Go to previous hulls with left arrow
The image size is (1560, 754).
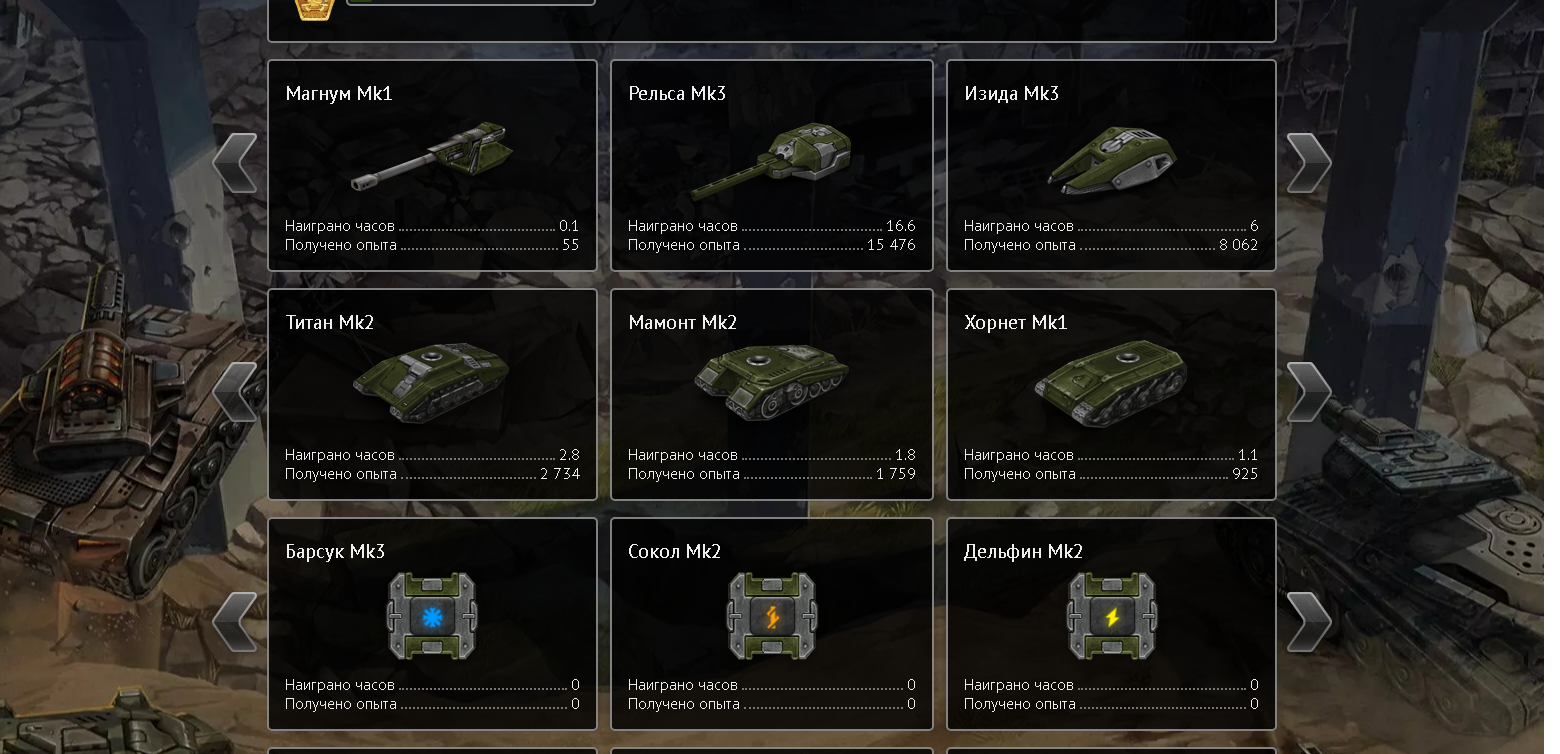tap(235, 392)
